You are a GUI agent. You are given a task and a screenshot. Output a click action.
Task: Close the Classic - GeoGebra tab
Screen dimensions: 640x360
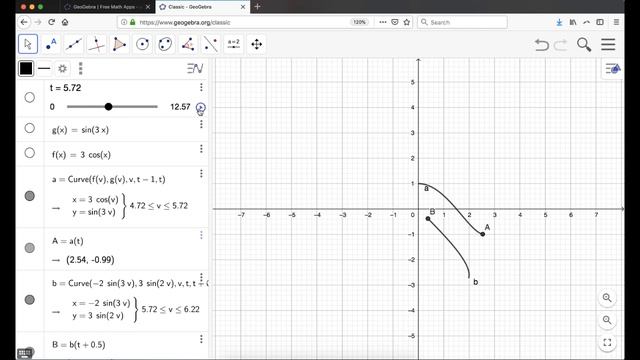tap(243, 7)
